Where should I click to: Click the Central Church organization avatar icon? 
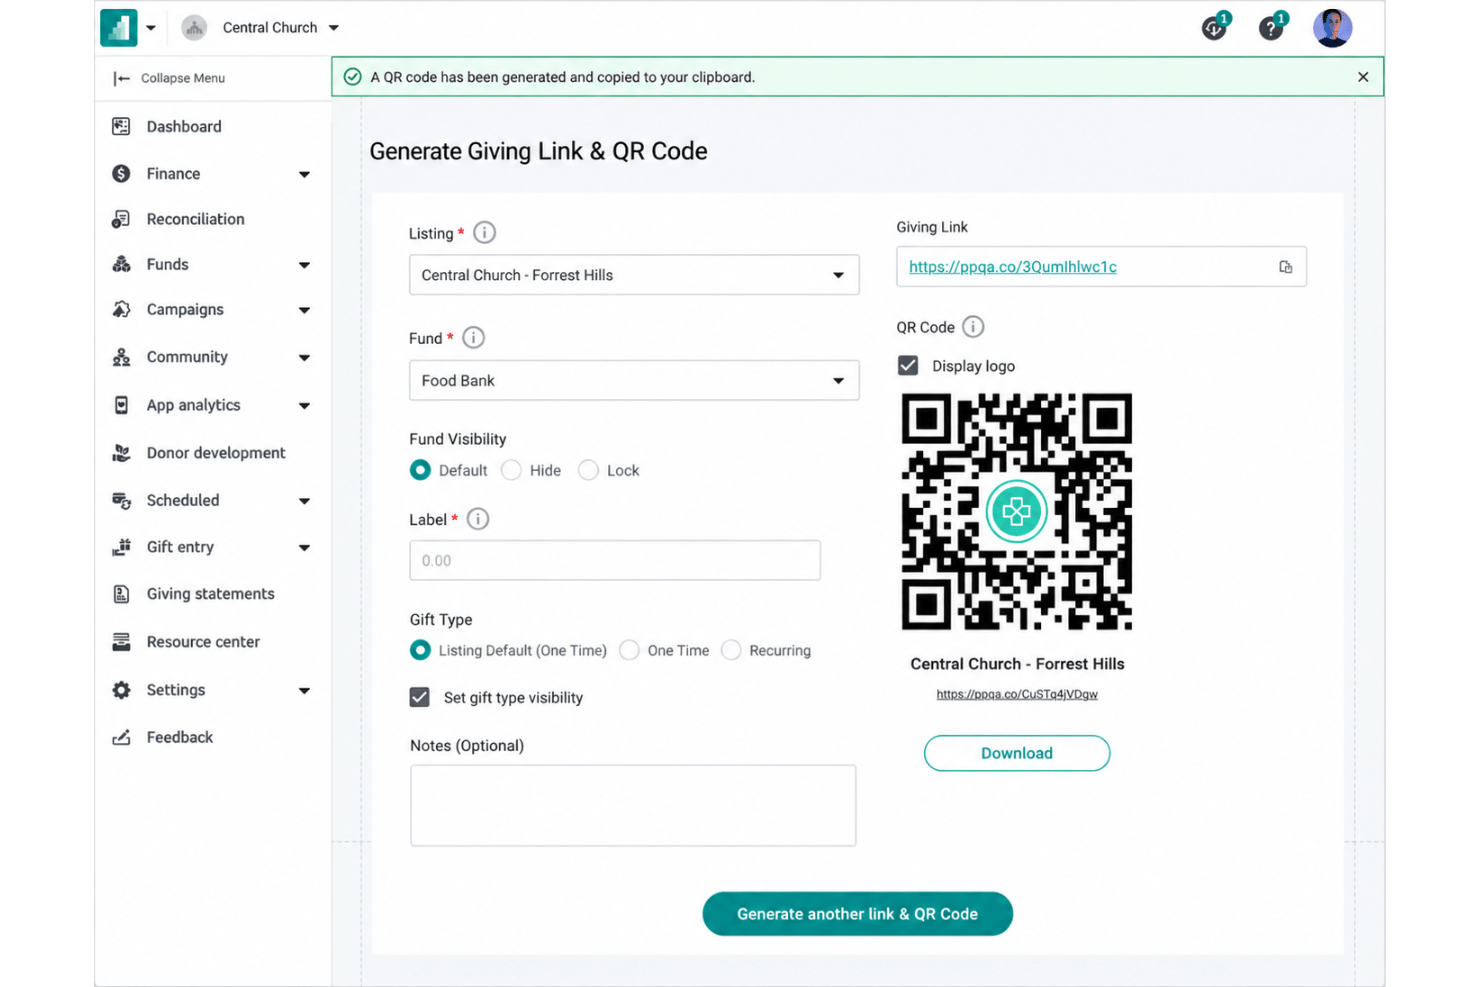tap(194, 28)
